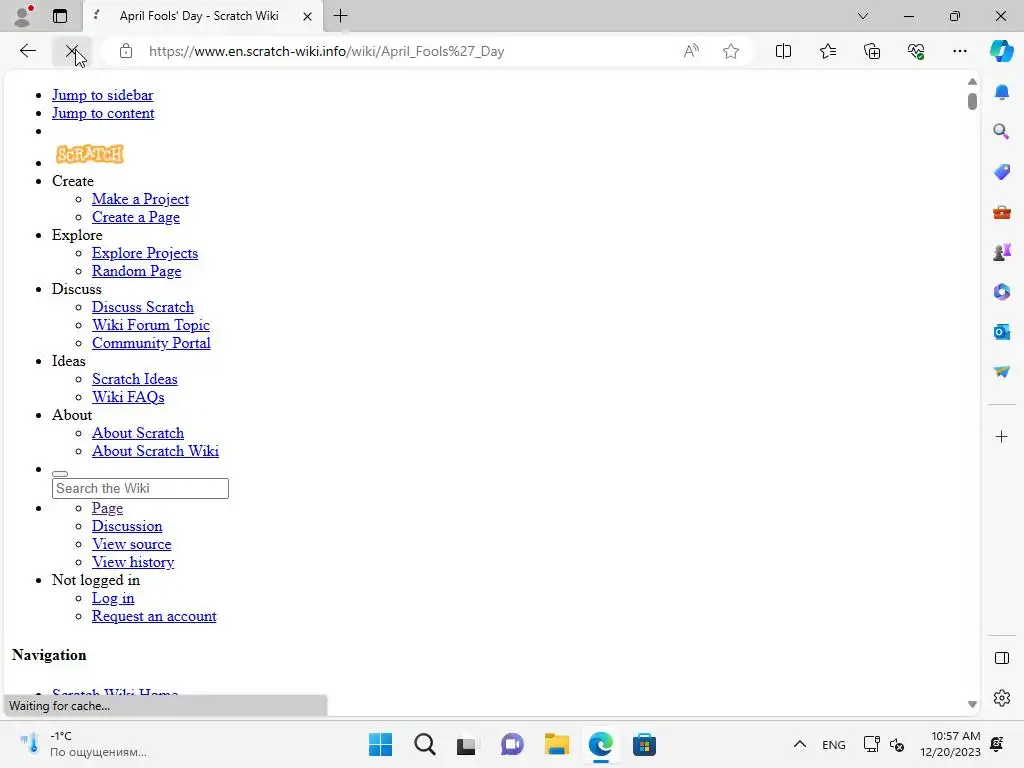Expand the tab search chevron
Screen dimensions: 1024x768
click(863, 16)
